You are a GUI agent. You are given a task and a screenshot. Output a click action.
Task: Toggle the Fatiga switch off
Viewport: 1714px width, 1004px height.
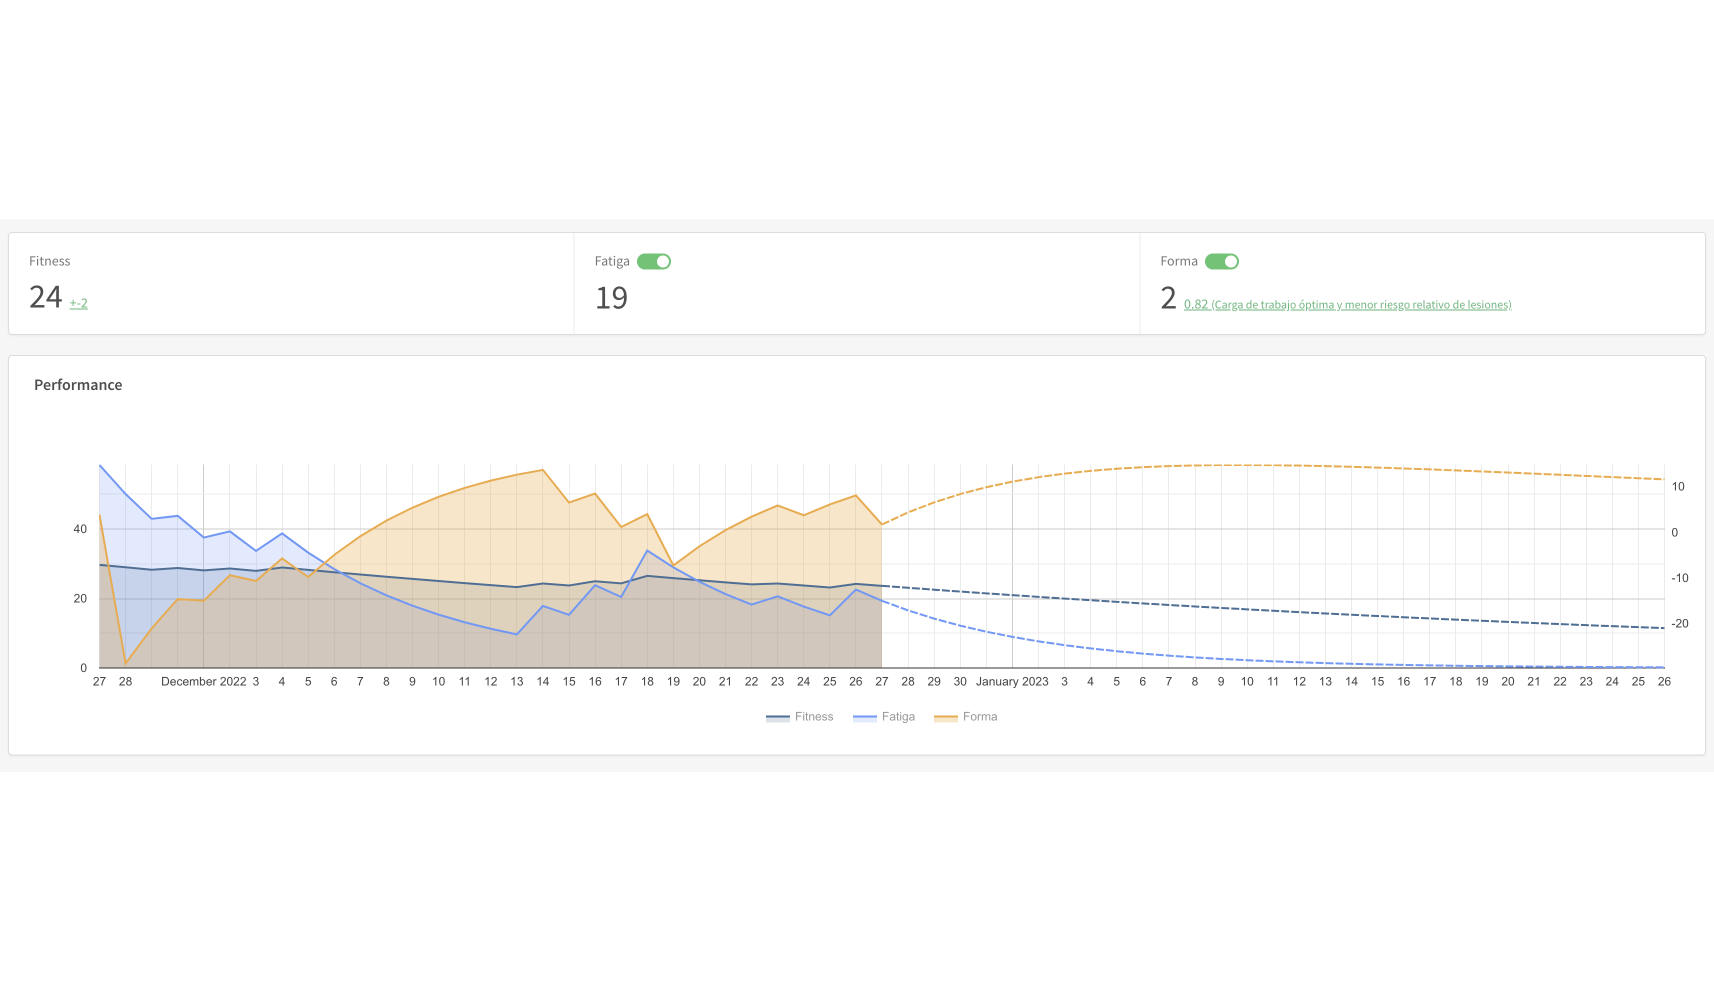[654, 261]
